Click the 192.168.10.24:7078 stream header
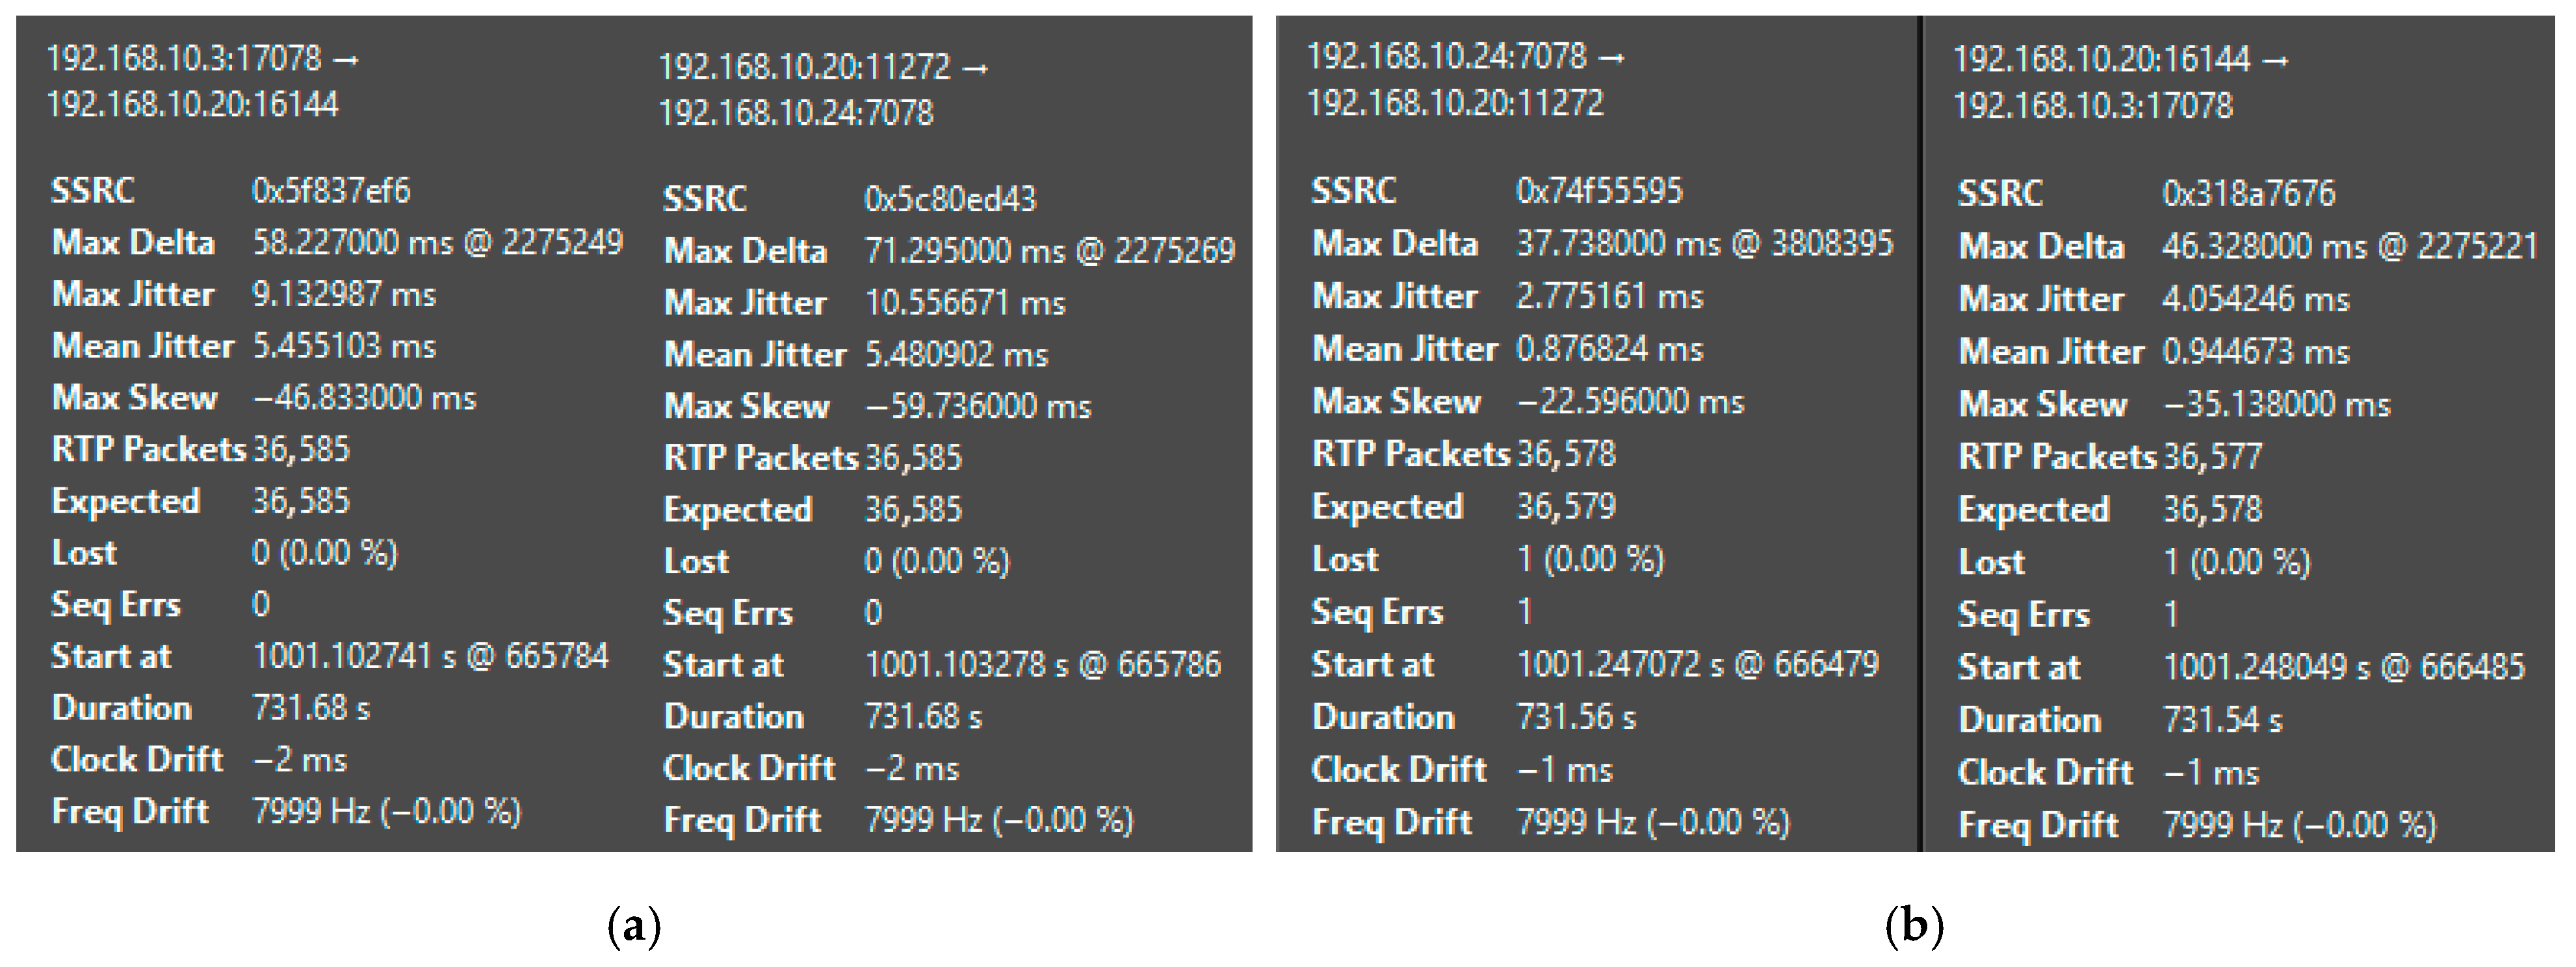The image size is (2576, 967). pos(1465,79)
